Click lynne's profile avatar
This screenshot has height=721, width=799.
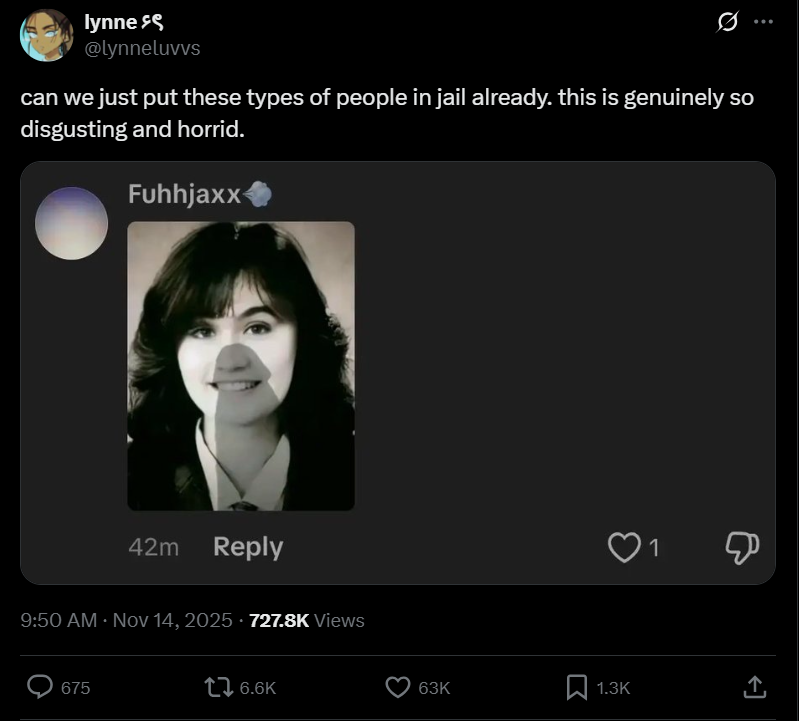coord(46,35)
